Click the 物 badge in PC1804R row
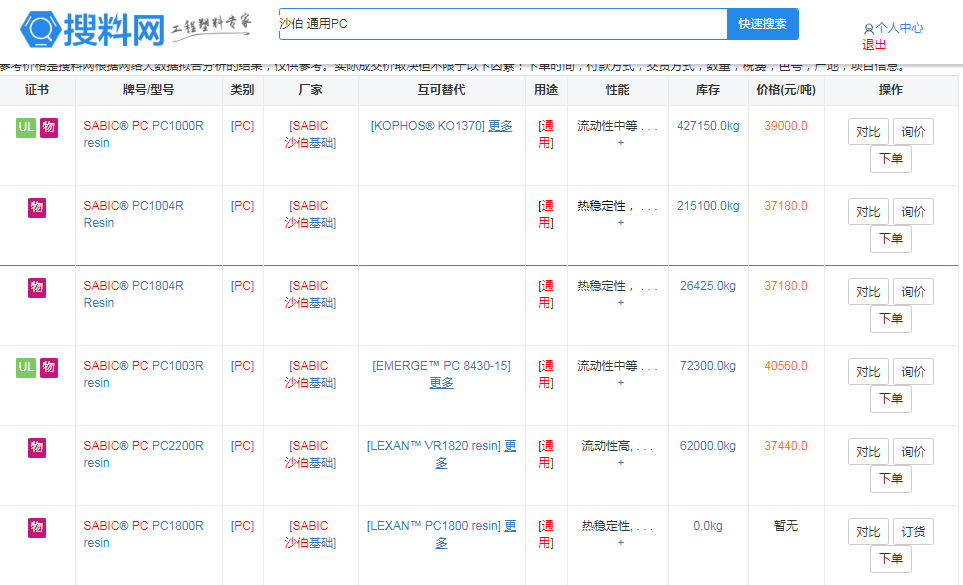963x585 pixels. (37, 287)
